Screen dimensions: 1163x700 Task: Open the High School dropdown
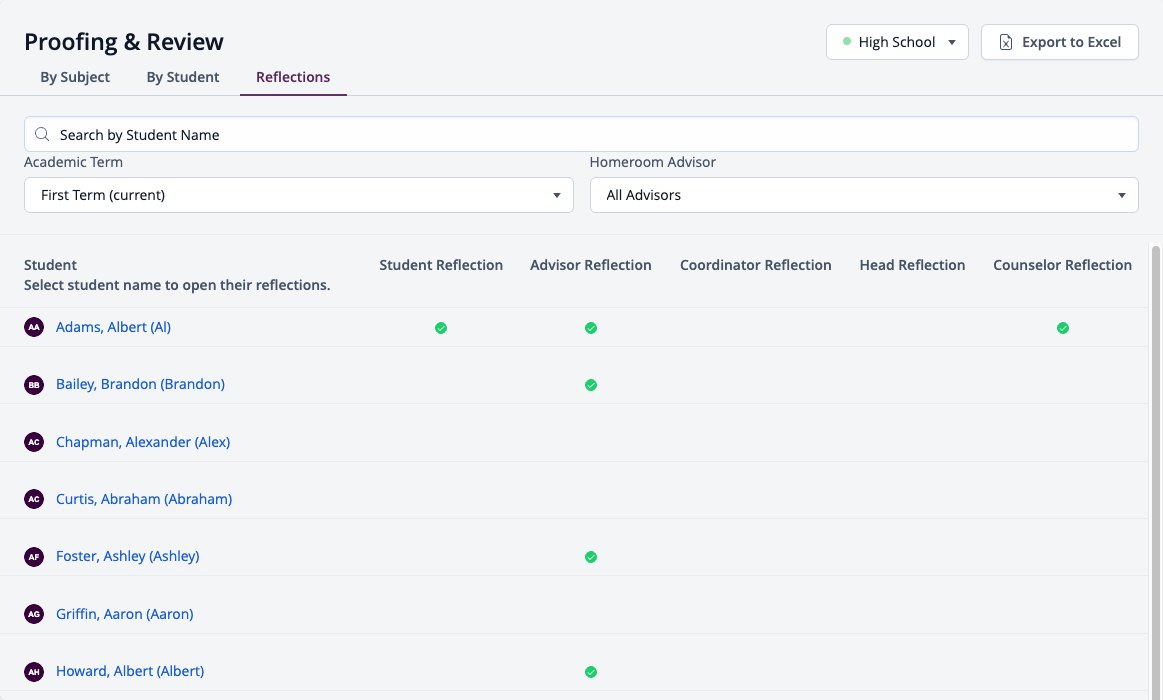(x=897, y=42)
